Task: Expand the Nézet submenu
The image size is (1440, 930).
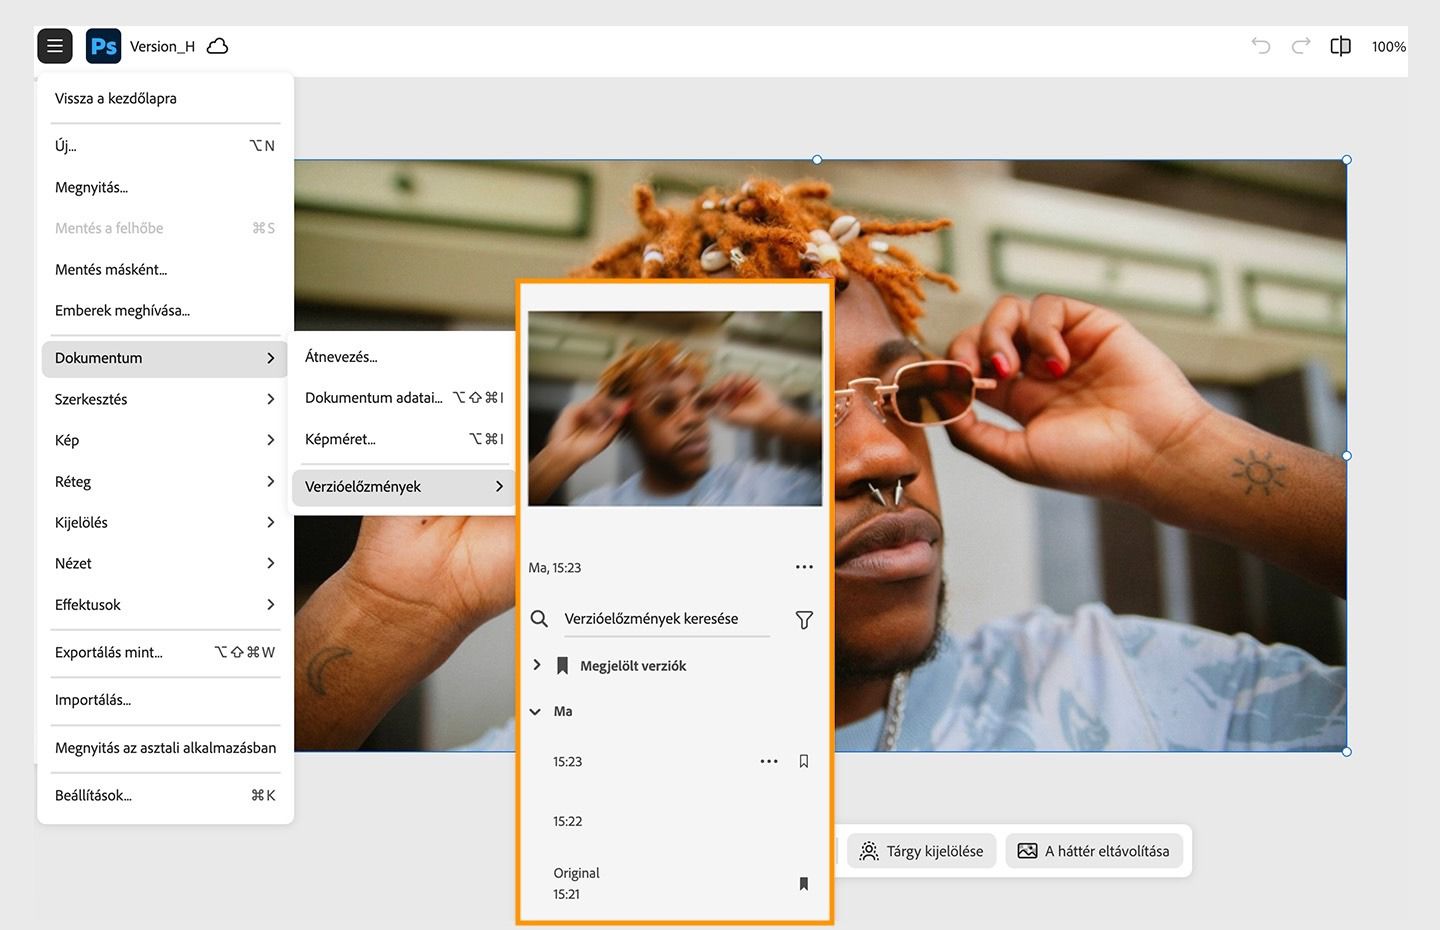Action: coord(165,563)
